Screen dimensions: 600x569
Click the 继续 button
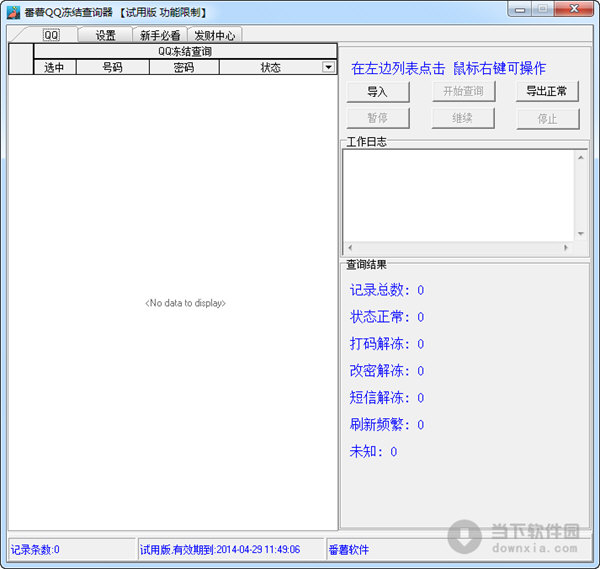click(x=463, y=118)
